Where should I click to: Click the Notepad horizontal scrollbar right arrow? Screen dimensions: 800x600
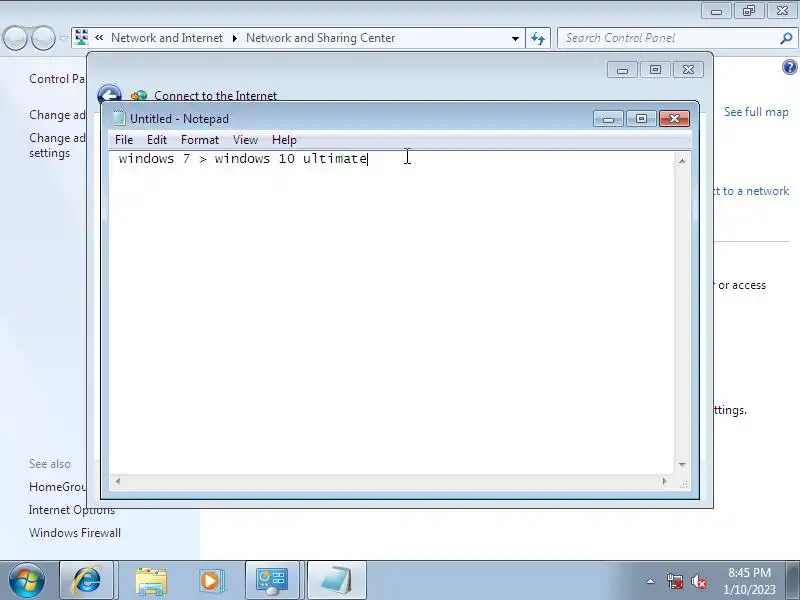point(664,481)
